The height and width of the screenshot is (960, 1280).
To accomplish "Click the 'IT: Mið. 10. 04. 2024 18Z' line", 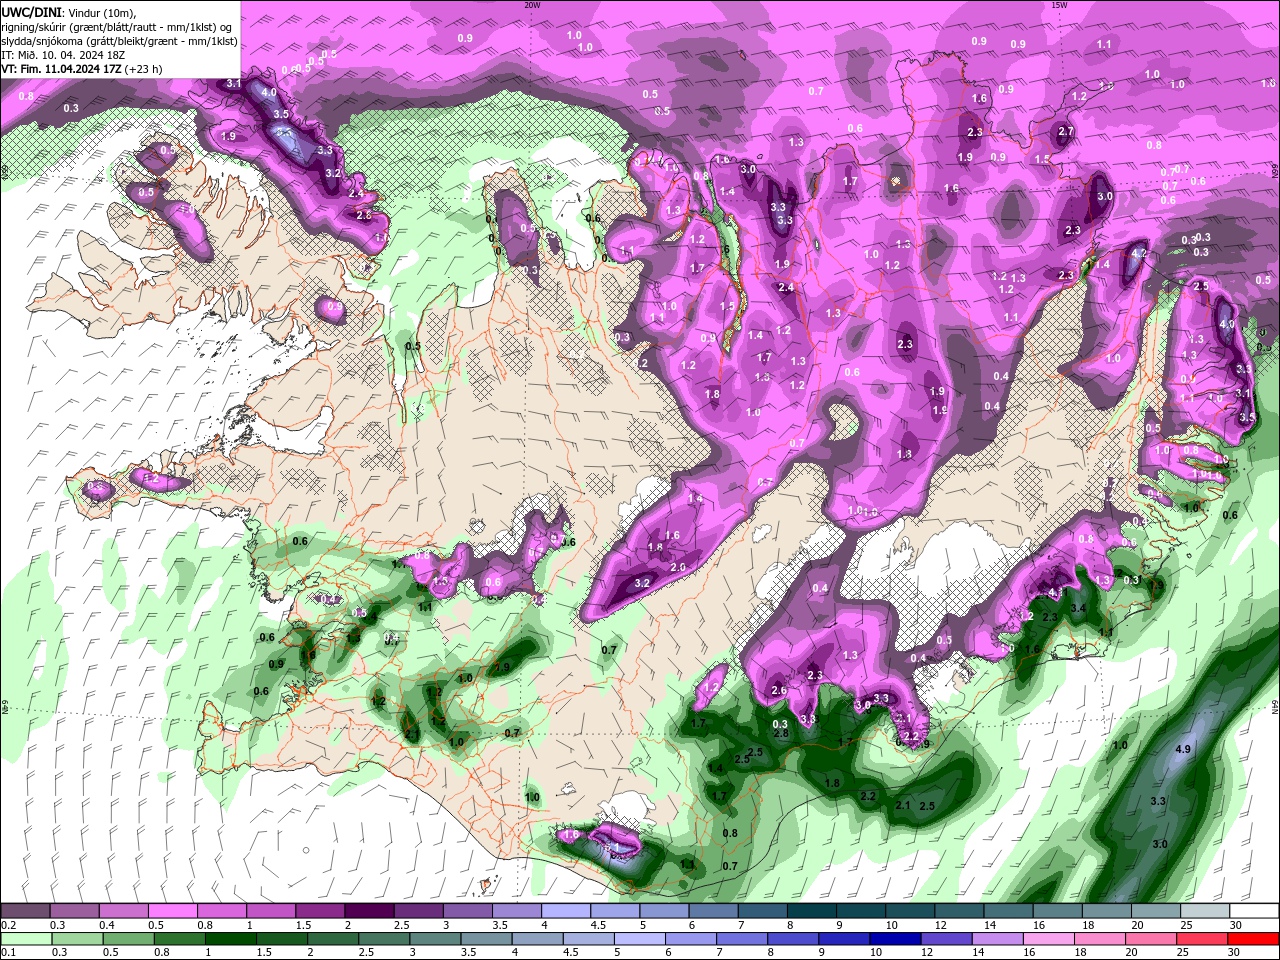I will pos(62,55).
